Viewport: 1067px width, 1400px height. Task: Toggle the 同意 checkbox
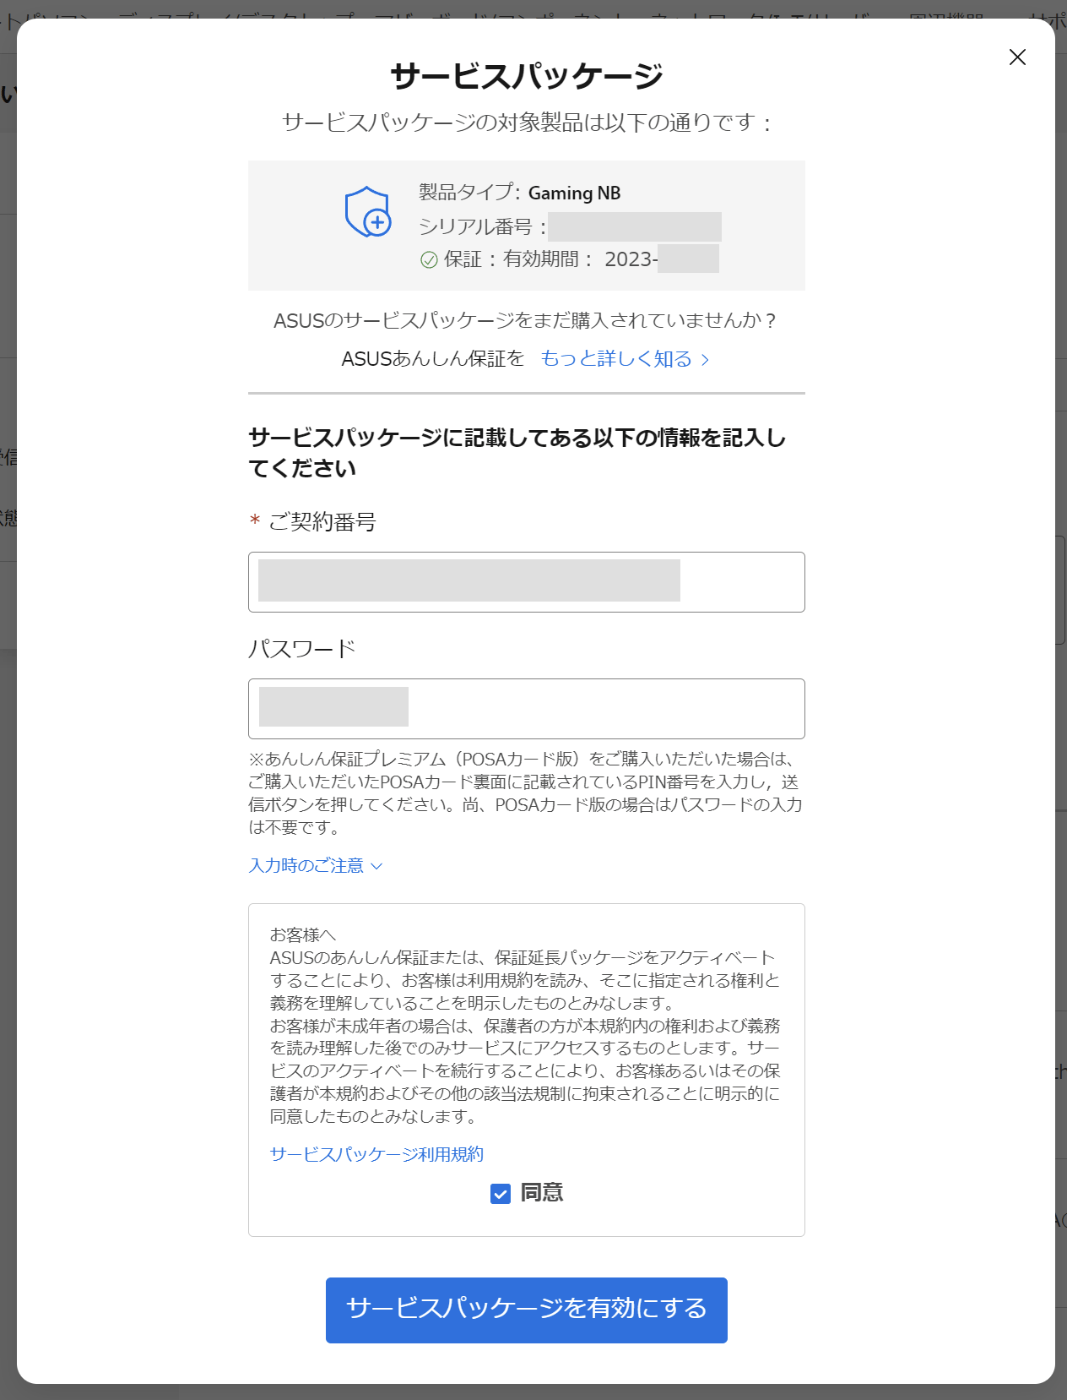click(x=501, y=1193)
